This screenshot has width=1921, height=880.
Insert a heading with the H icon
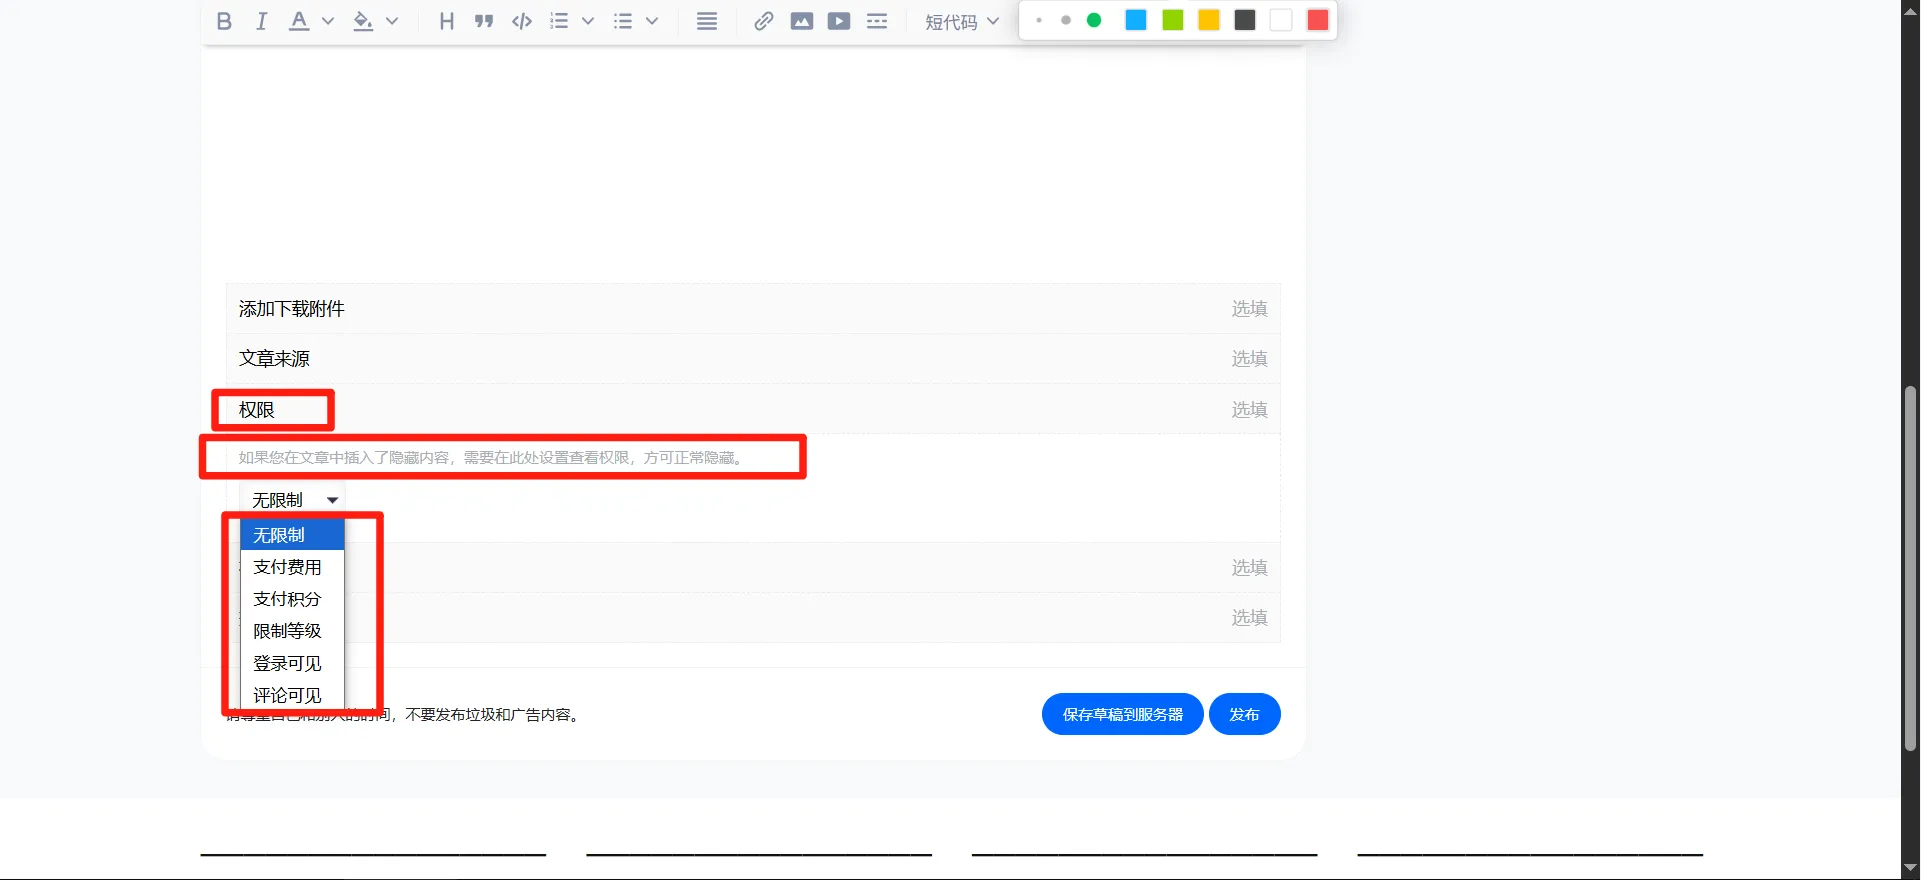coord(446,21)
